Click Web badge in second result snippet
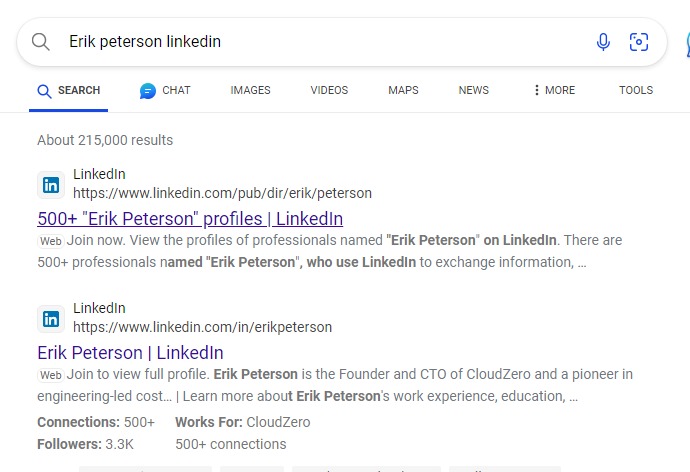The width and height of the screenshot is (690, 472). [51, 375]
